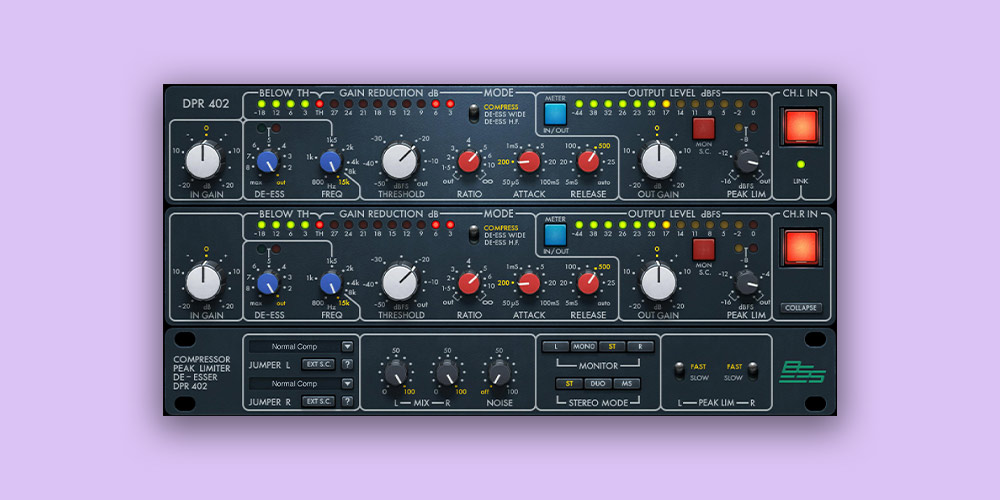1000x500 pixels.
Task: Click the red RATIO knob on channel R
Action: pyautogui.click(x=469, y=282)
